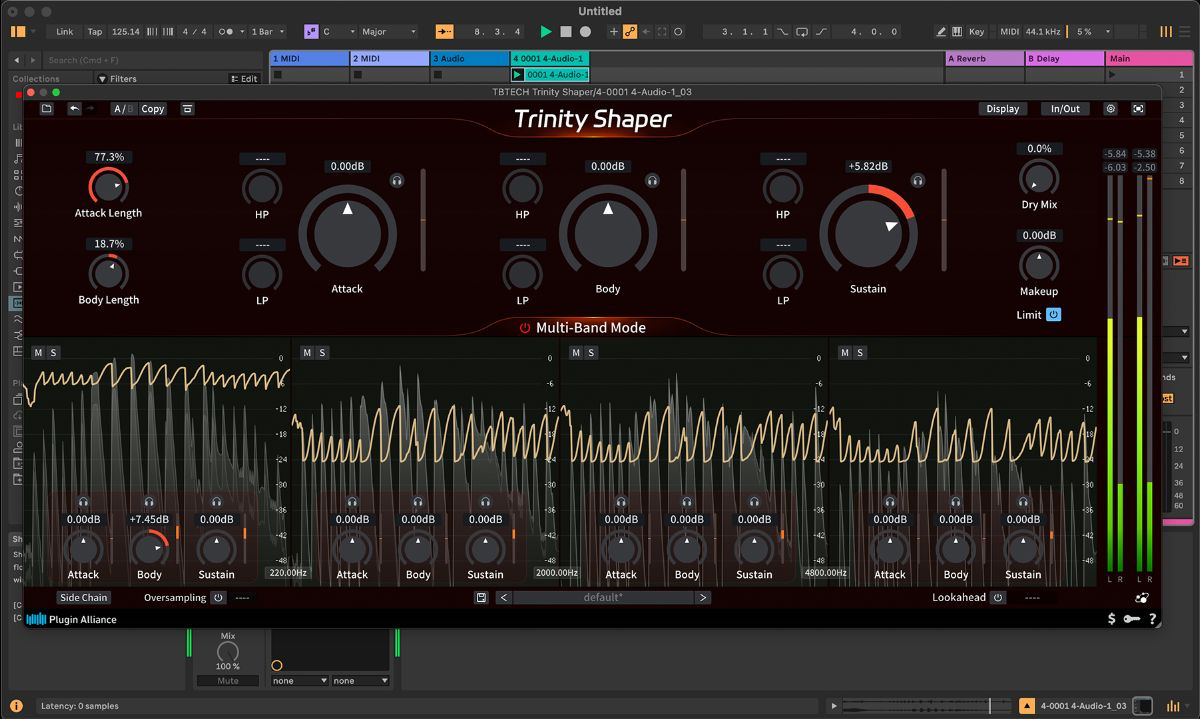
Task: Open plugin settings target icon next to In/Out
Action: [x=1110, y=108]
